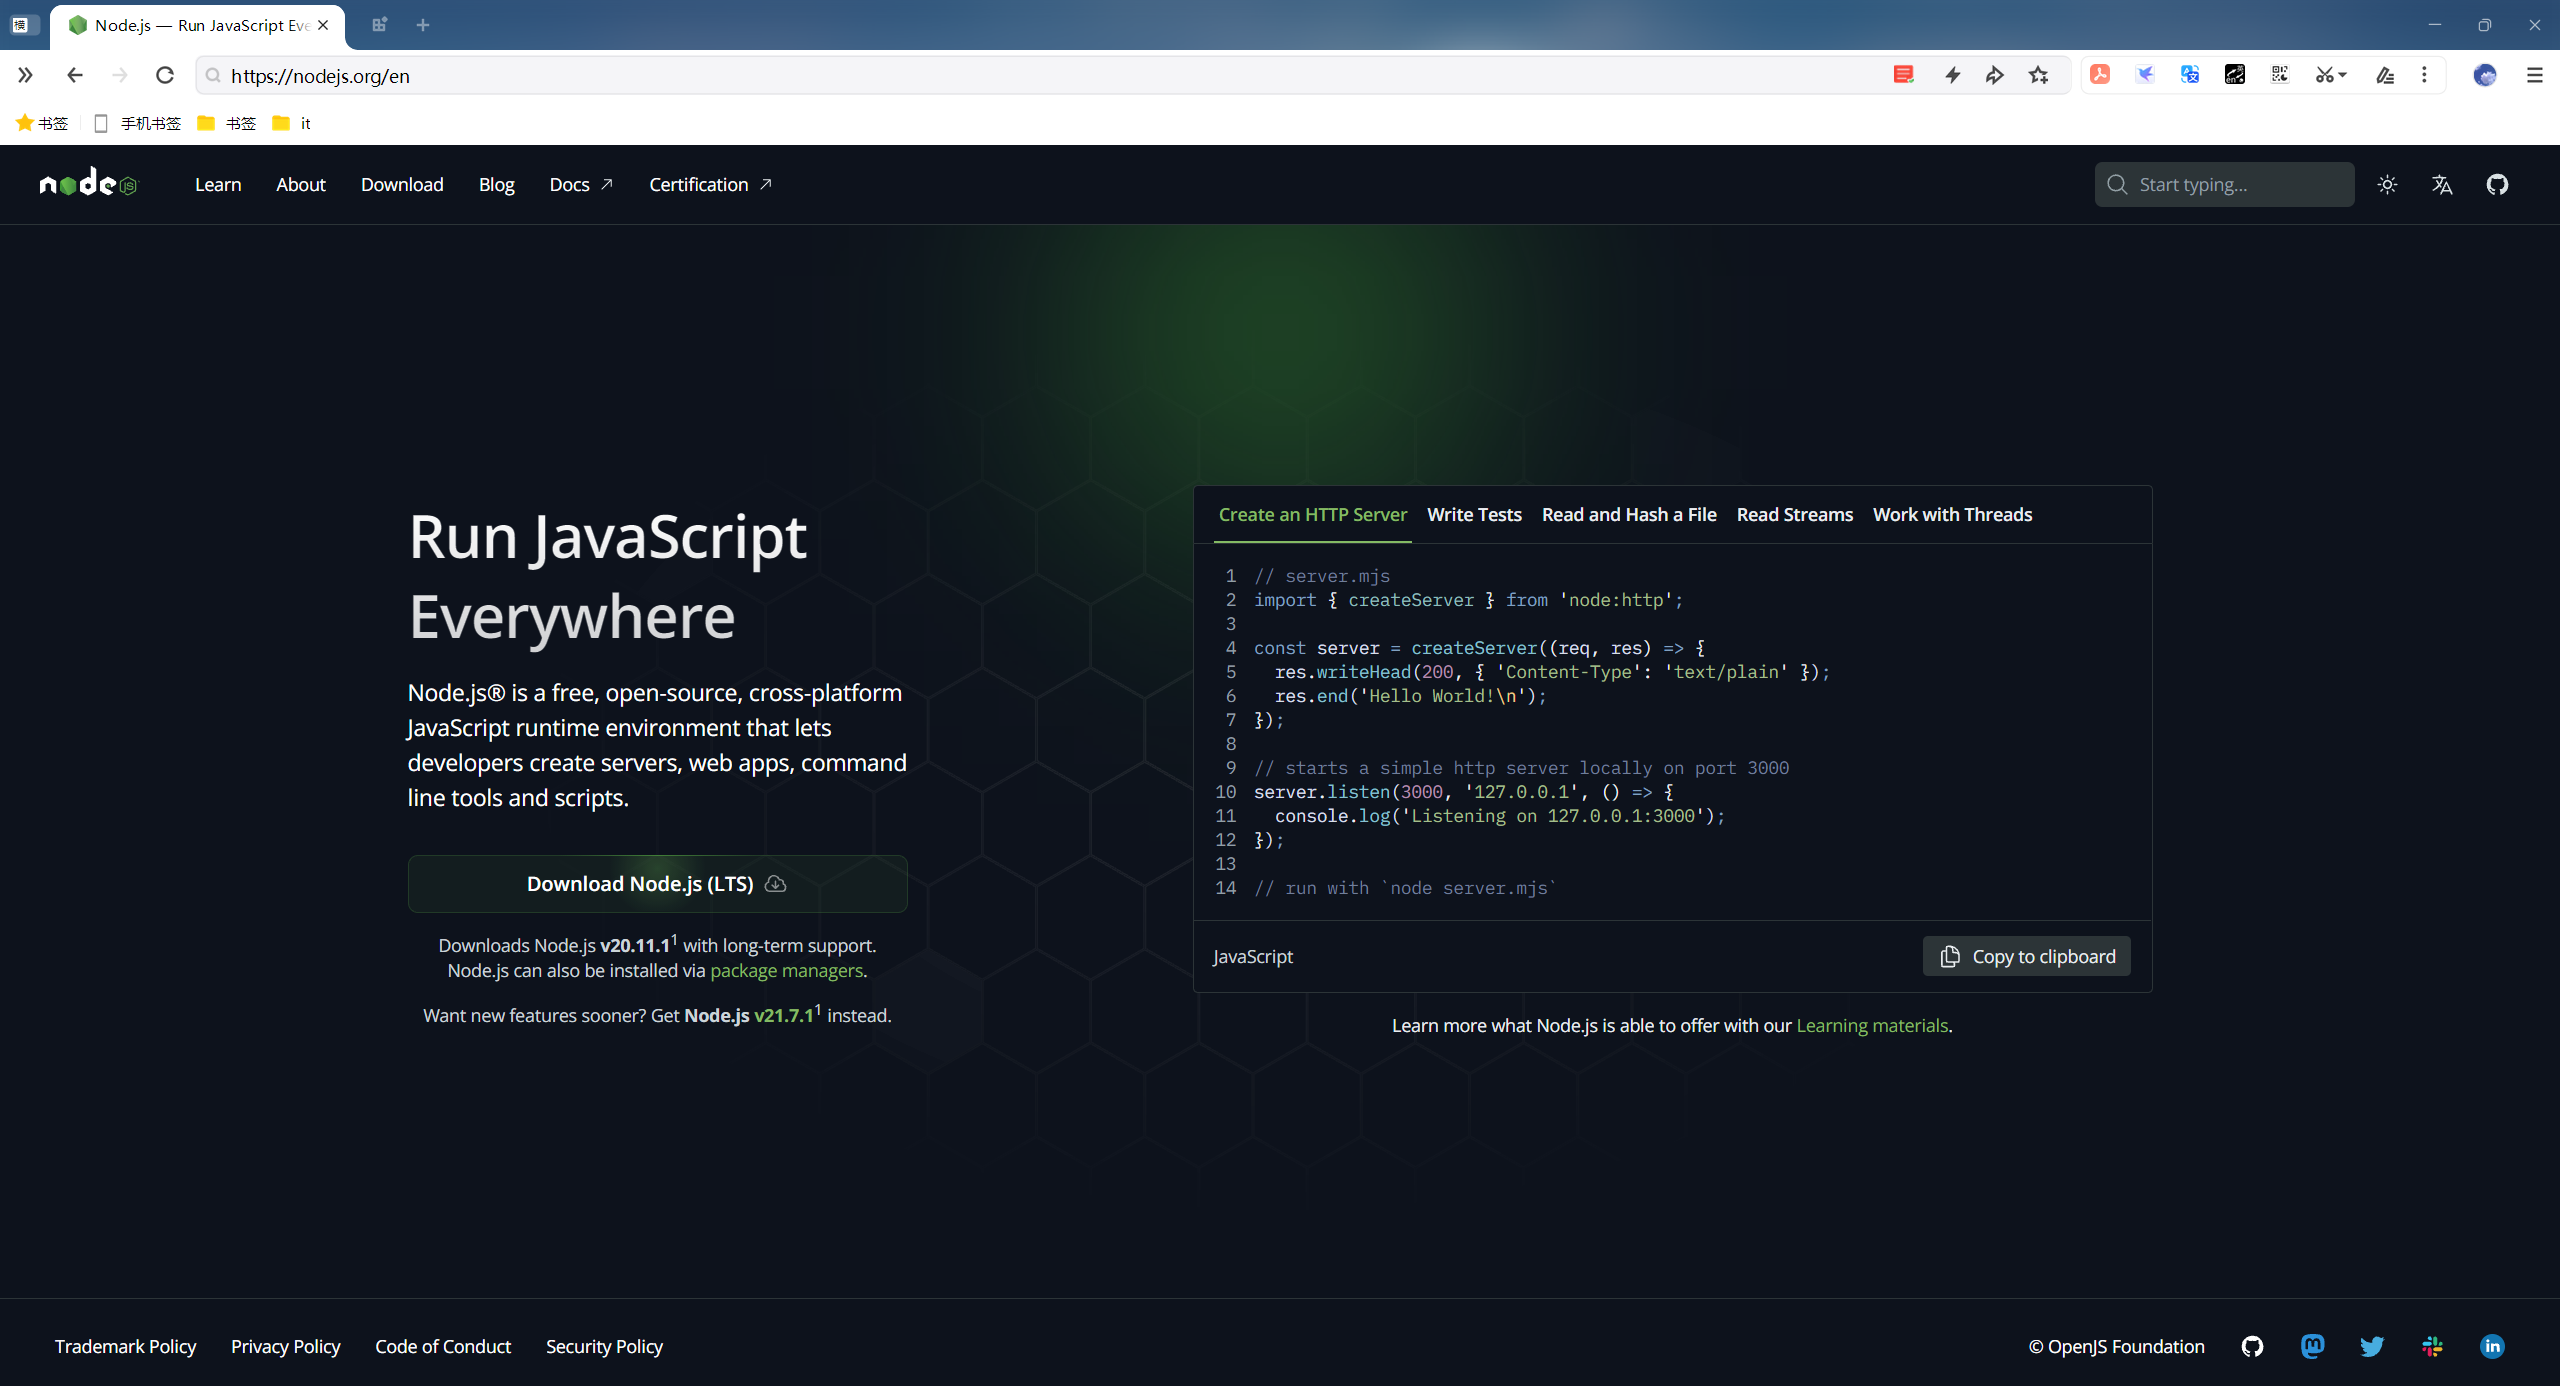Screen dimensions: 2560x1386
Task: Switch to the 'Write Tests' code tab
Action: pyautogui.click(x=1474, y=515)
